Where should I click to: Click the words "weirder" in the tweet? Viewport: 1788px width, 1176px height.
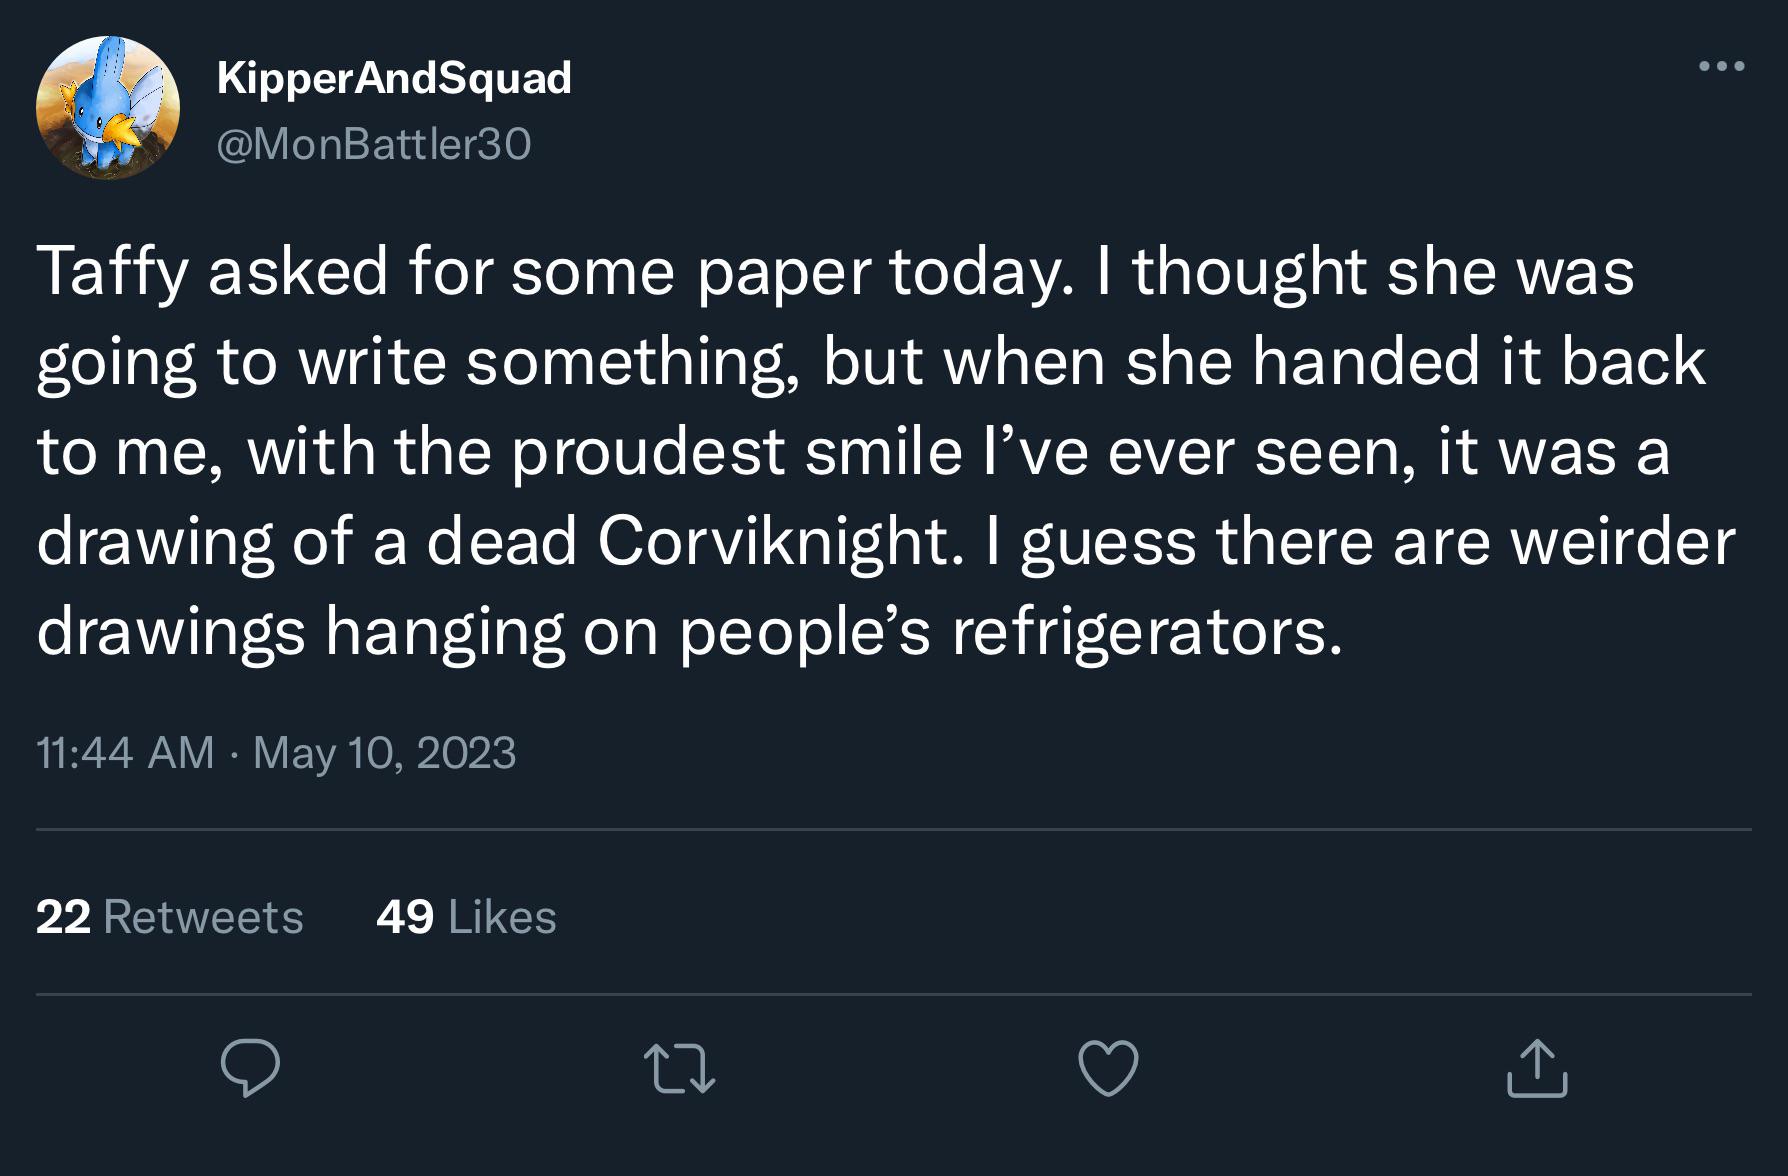point(1622,542)
